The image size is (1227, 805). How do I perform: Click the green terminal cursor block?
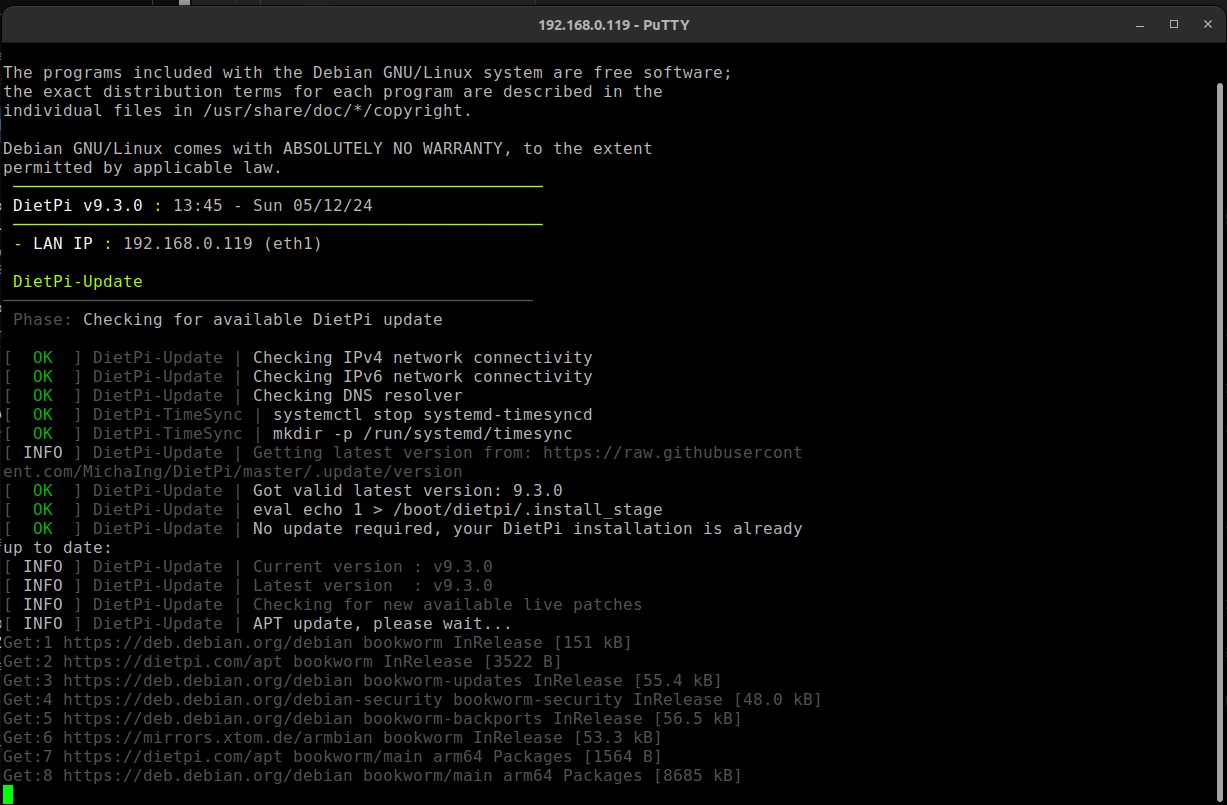8,794
